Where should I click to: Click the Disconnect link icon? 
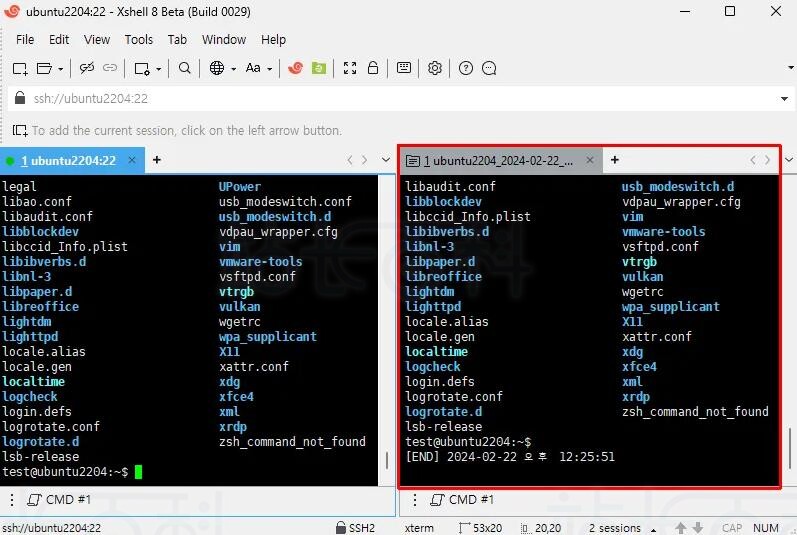click(x=87, y=68)
